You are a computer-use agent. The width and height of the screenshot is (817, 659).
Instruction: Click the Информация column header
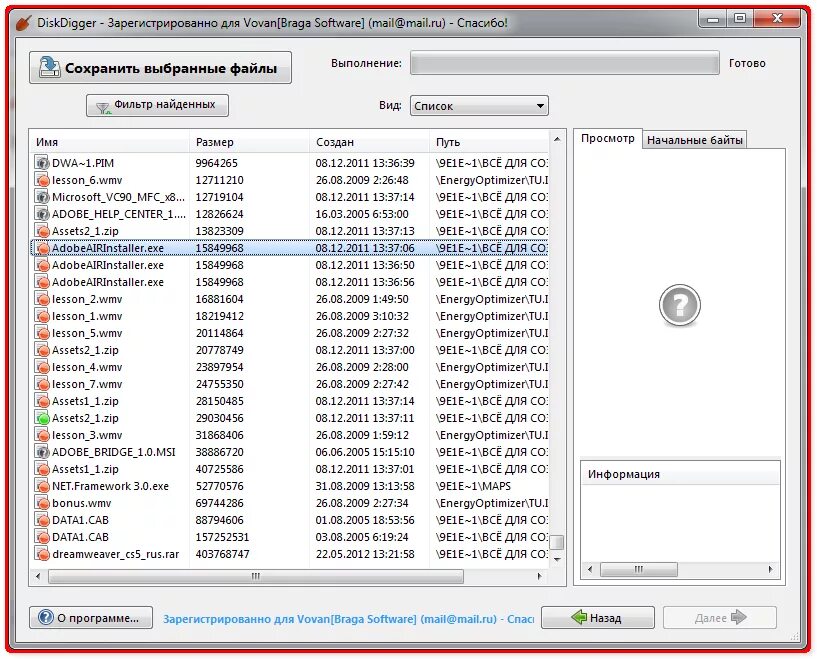(x=680, y=474)
